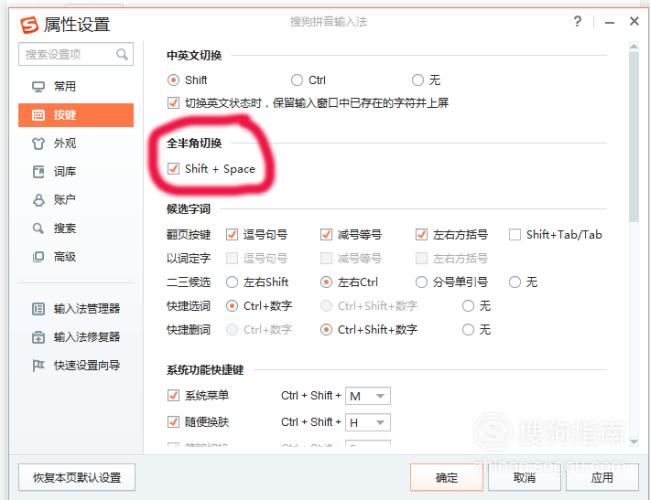Click the scrollbar down arrow
The width and height of the screenshot is (650, 500).
click(633, 442)
